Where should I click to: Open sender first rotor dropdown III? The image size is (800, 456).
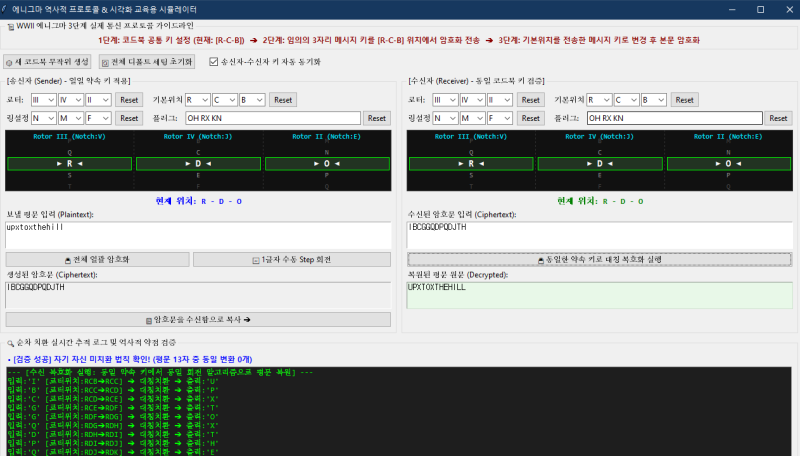[43, 100]
